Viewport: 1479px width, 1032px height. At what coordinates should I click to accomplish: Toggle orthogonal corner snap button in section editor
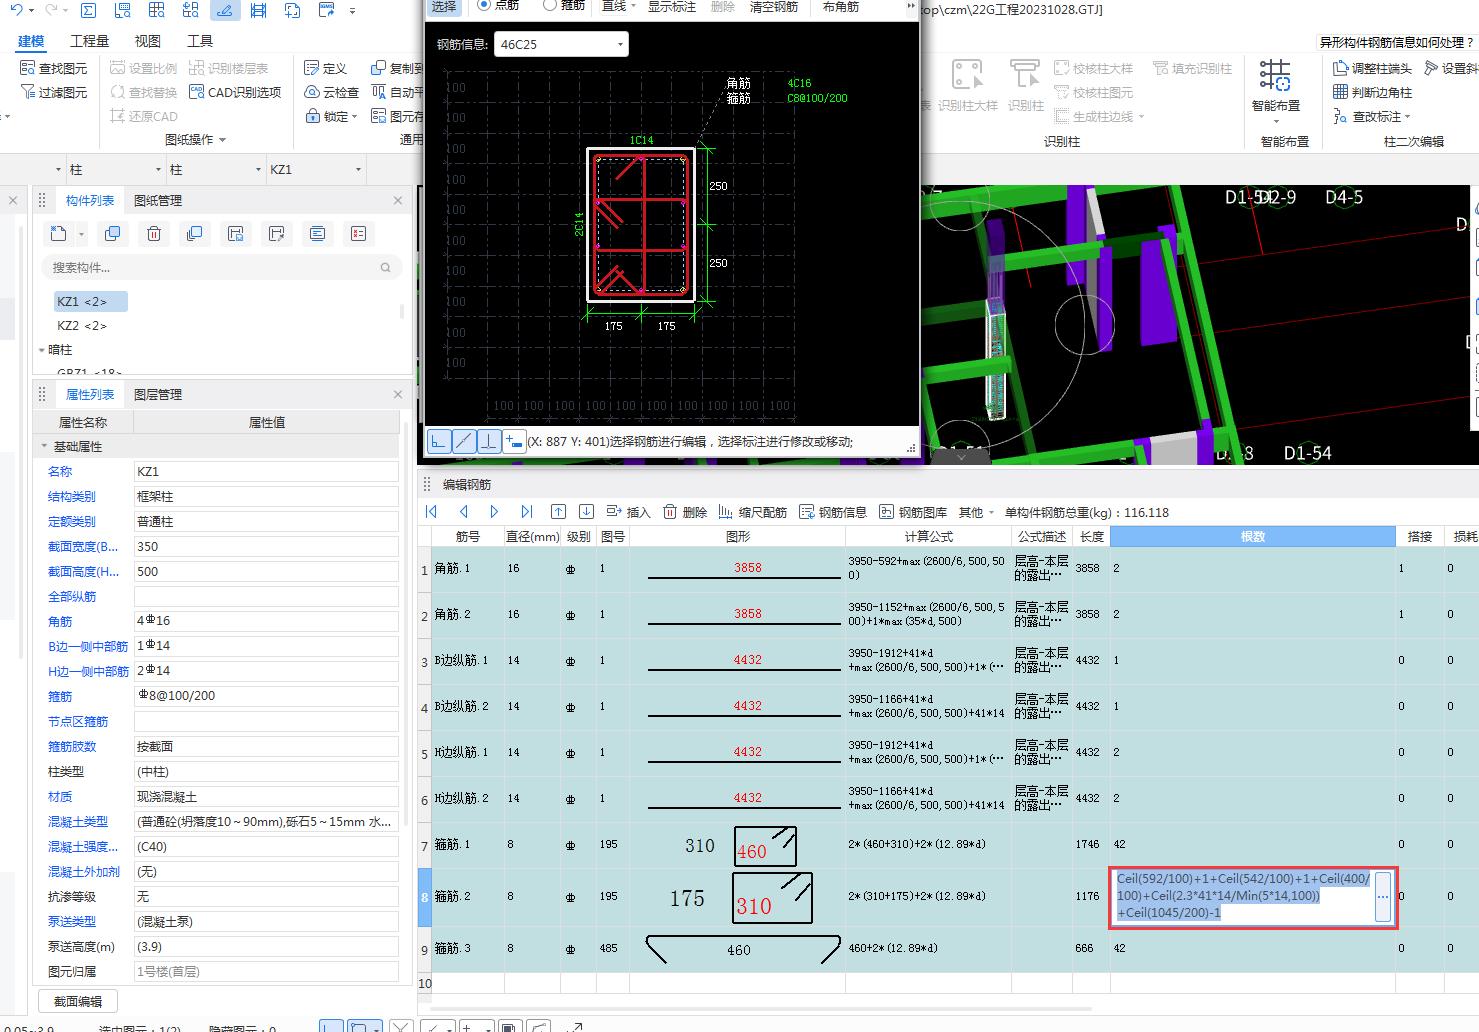tap(439, 441)
